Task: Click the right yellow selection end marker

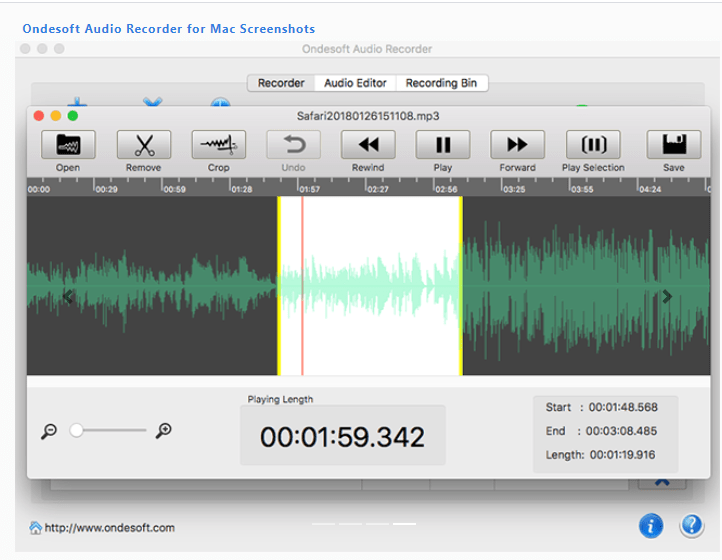Action: [x=461, y=286]
